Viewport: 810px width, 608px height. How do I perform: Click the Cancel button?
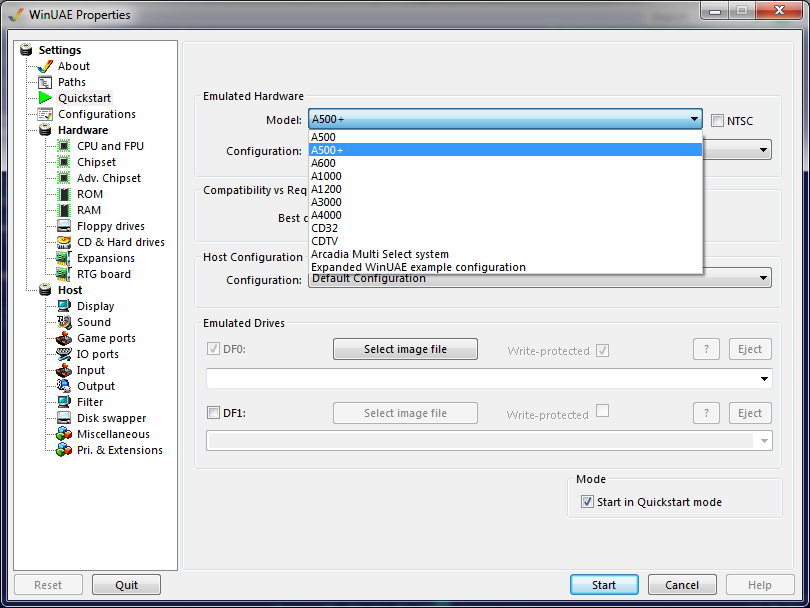click(682, 585)
